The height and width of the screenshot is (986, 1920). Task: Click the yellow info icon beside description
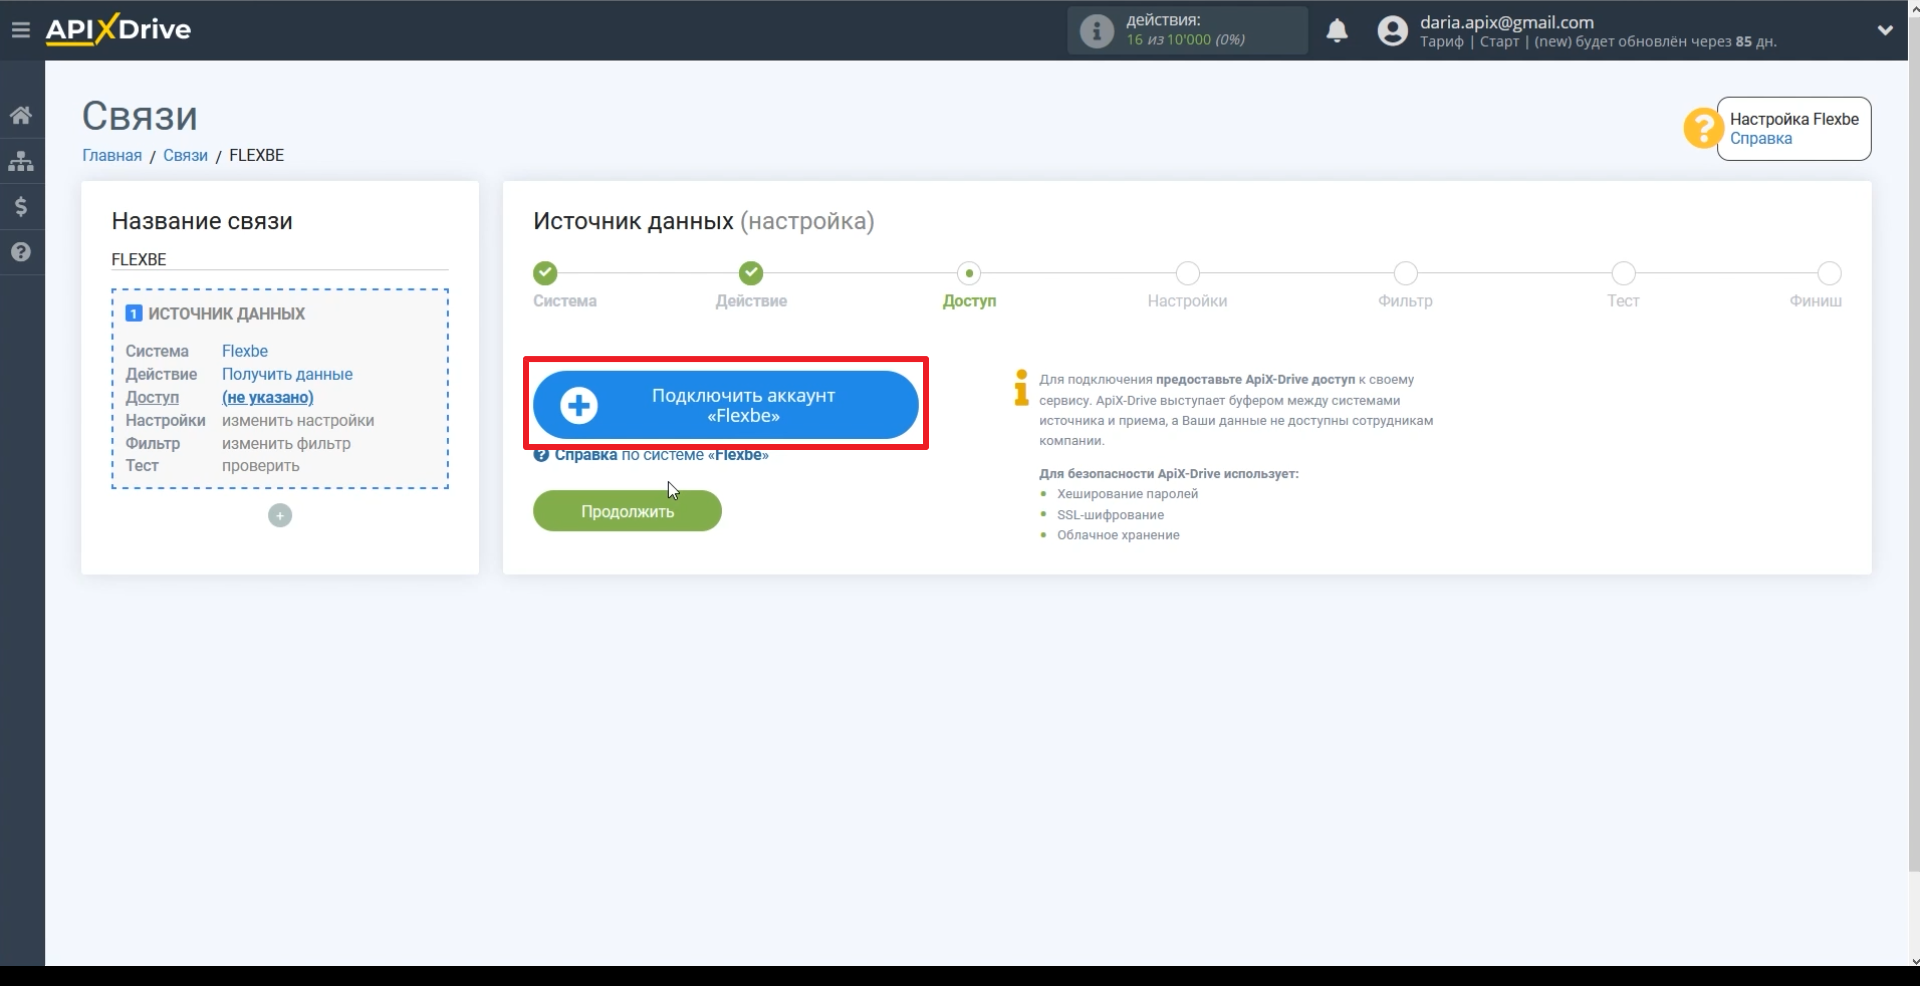[x=1021, y=388]
